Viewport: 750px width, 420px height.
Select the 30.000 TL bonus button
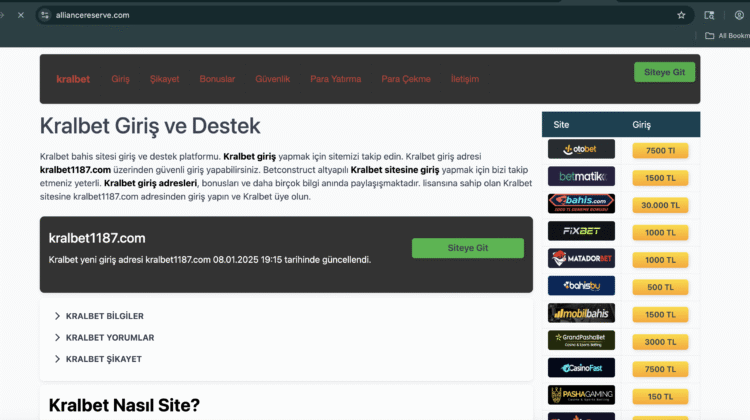click(x=660, y=205)
